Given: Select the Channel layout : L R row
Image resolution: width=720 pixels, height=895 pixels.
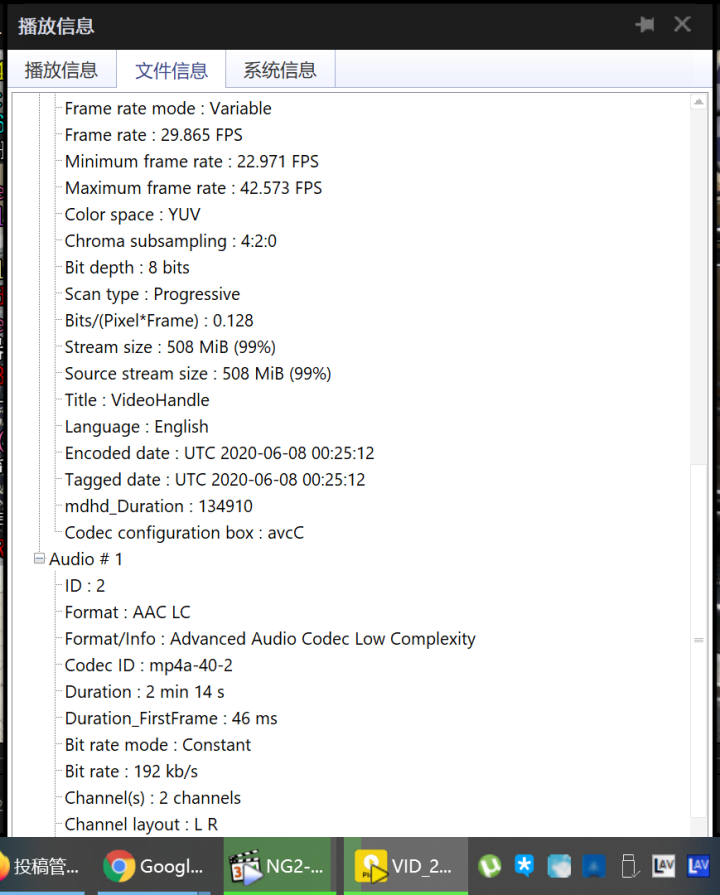Looking at the screenshot, I should (x=141, y=825).
